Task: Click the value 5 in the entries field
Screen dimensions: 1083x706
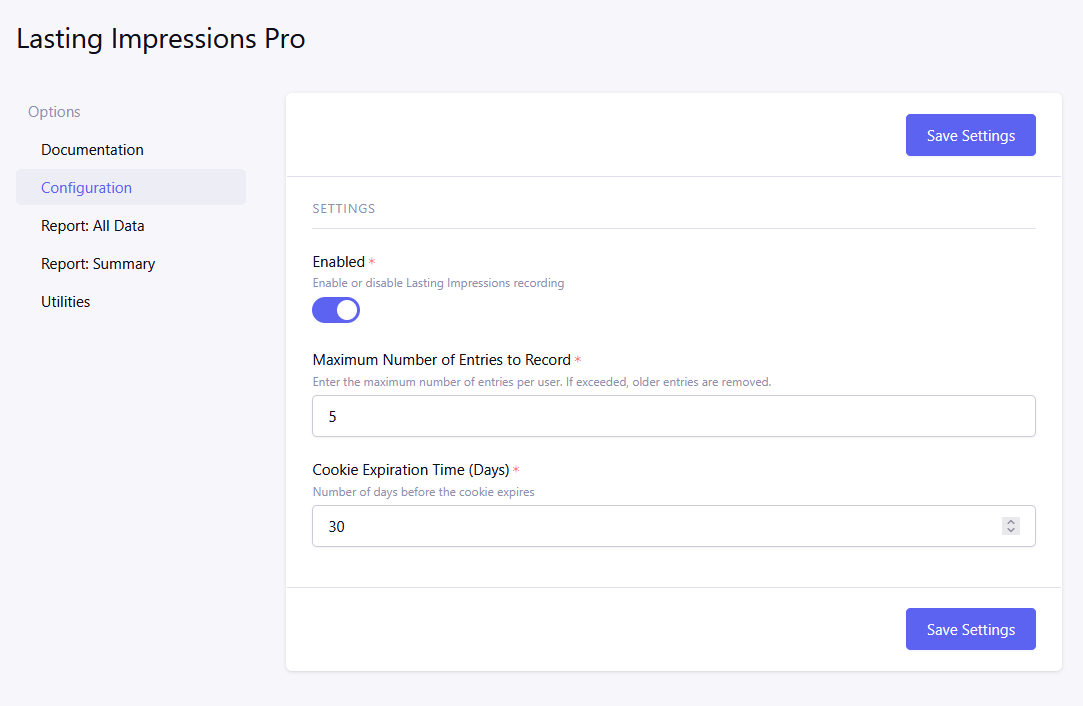Action: click(332, 416)
